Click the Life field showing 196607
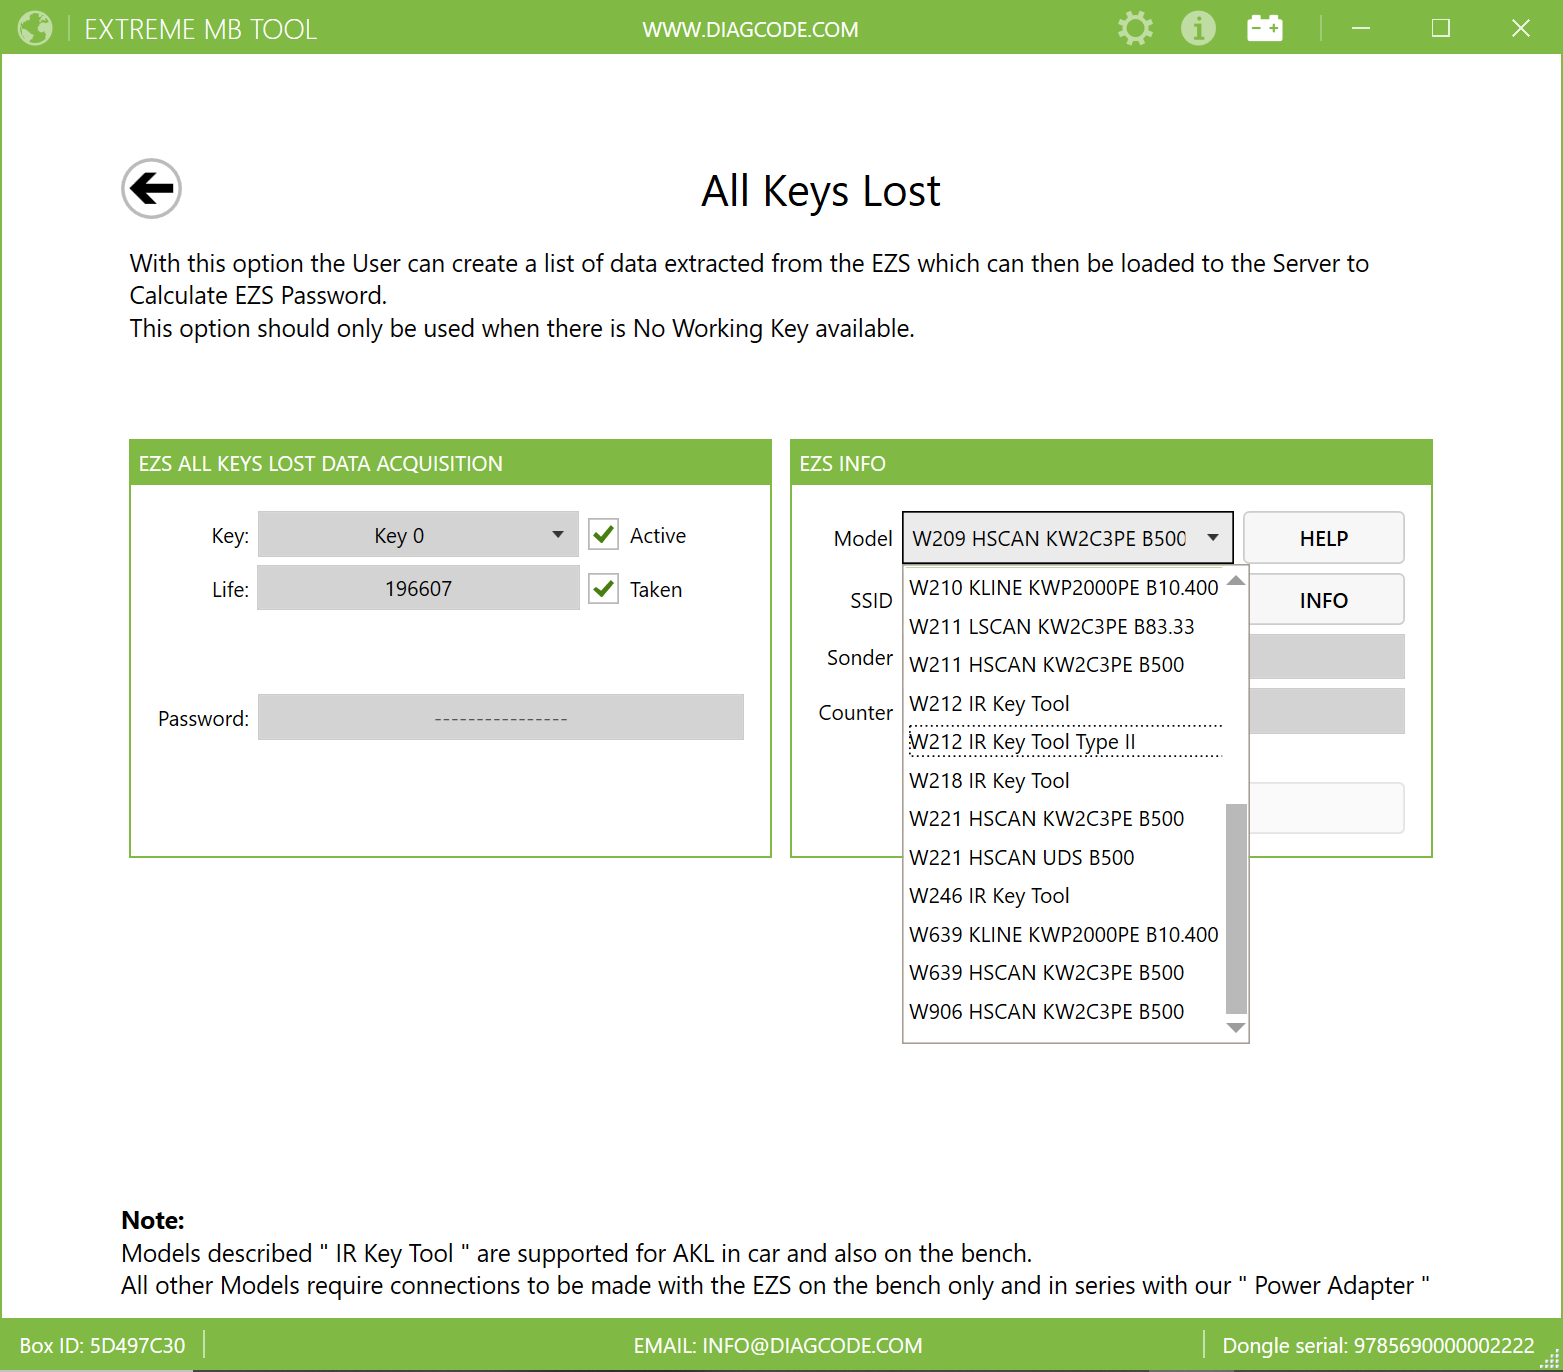Image resolution: width=1563 pixels, height=1372 pixels. click(x=418, y=588)
